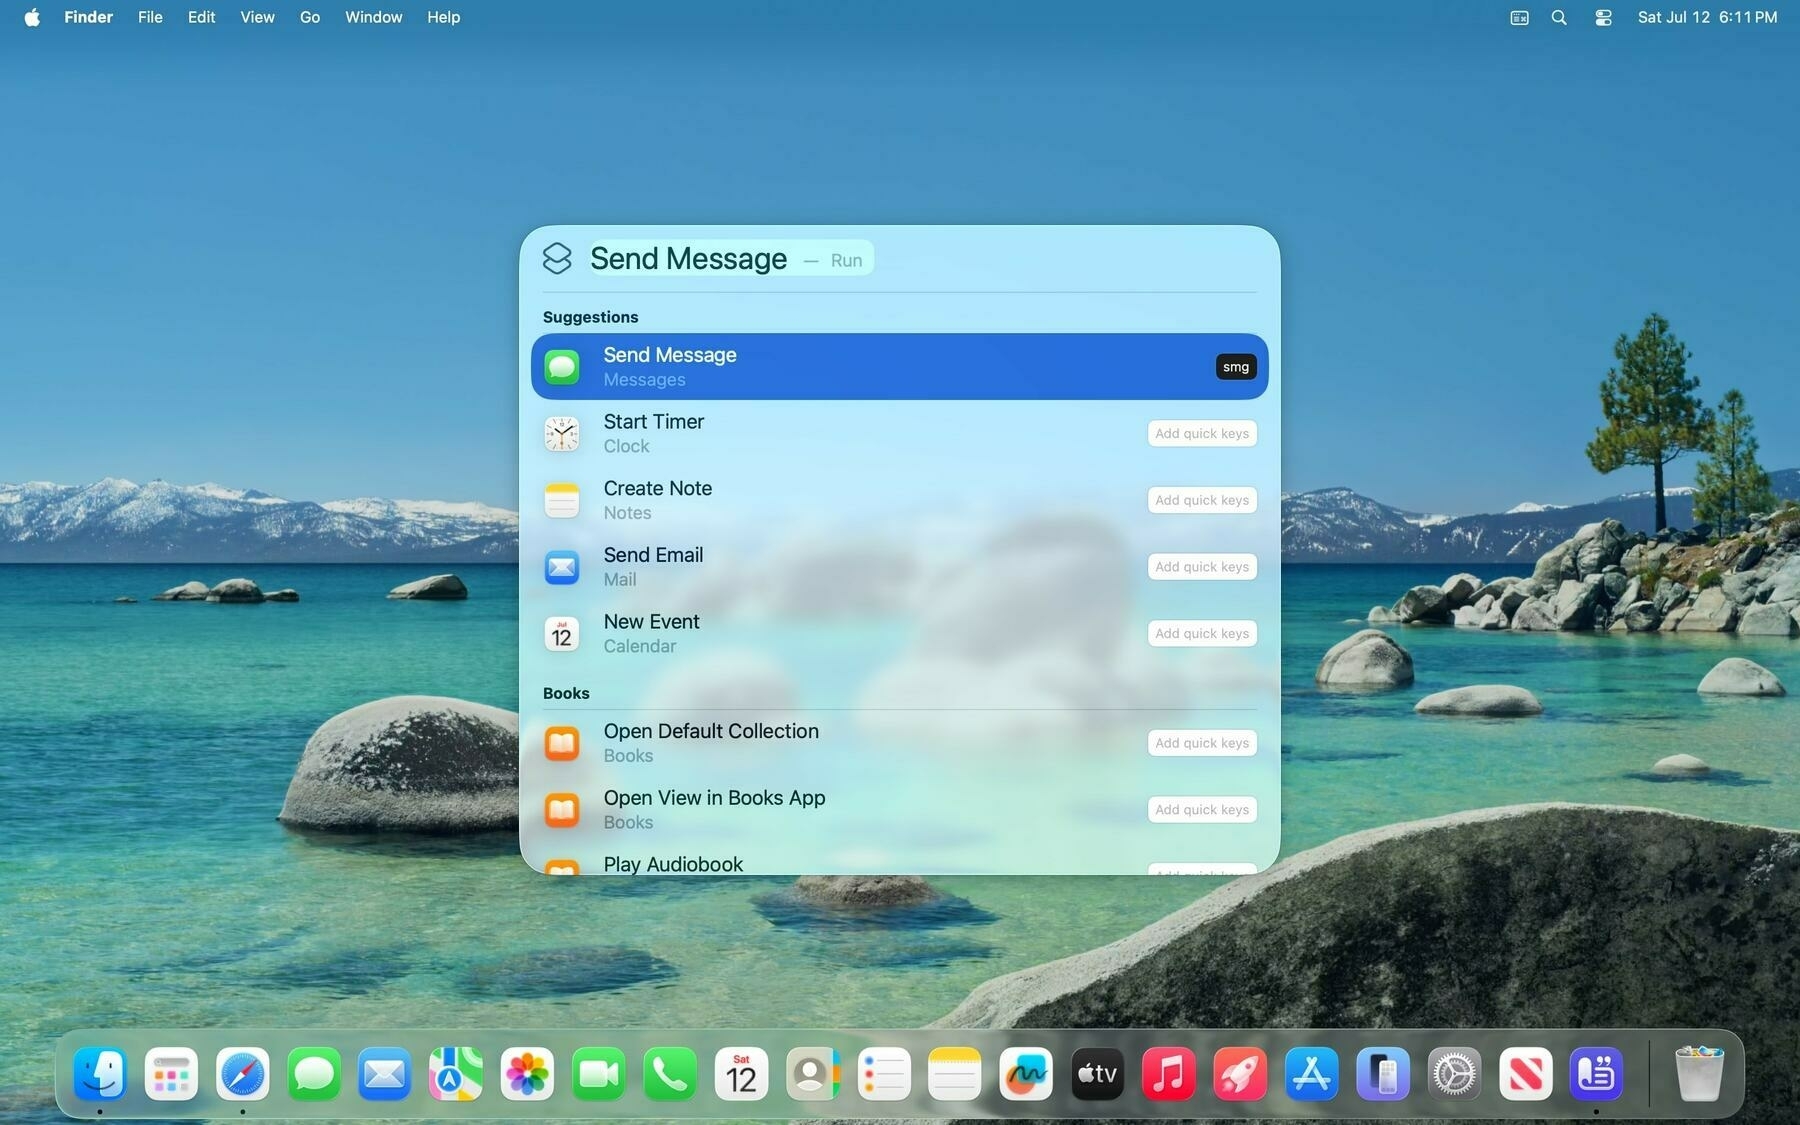This screenshot has width=1800, height=1125.
Task: Select Play Audiobook action row
Action: (899, 865)
